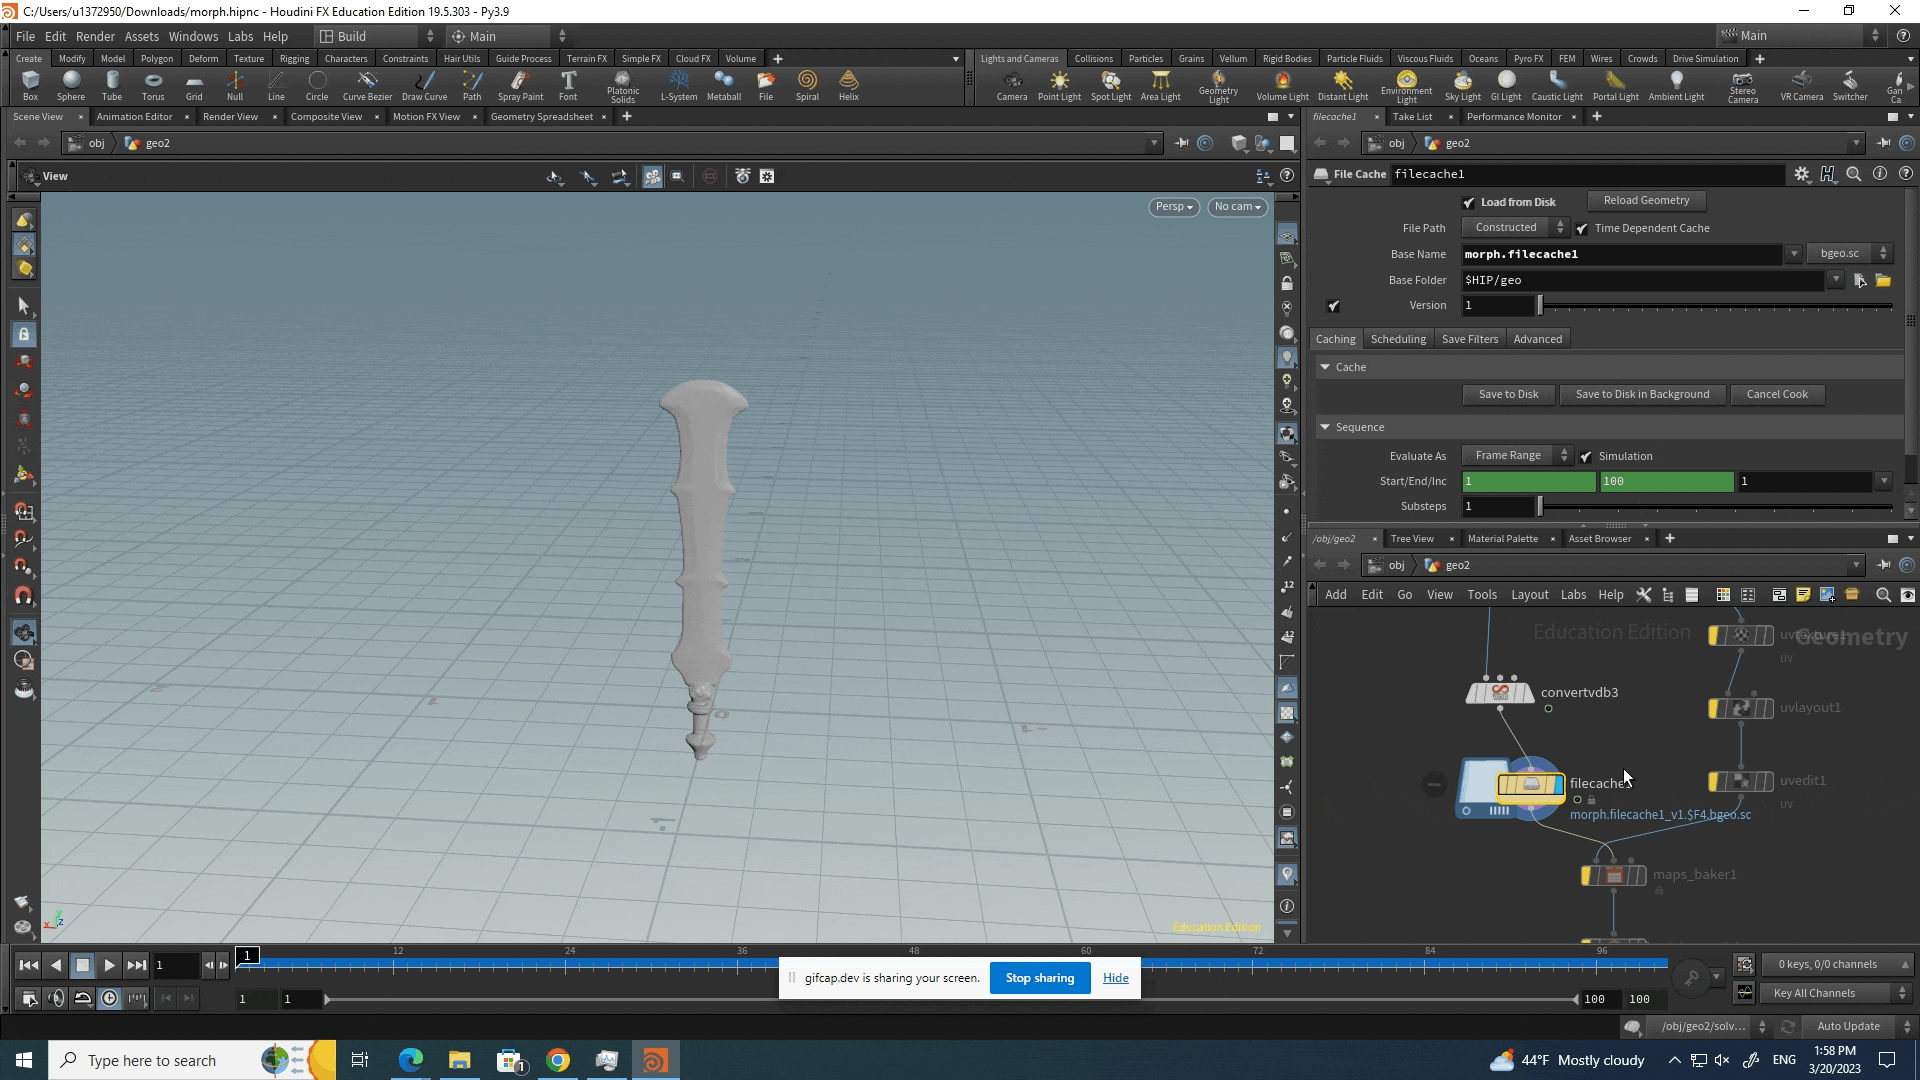Click the Cancel Cook button
This screenshot has height=1080, width=1920.
click(x=1777, y=395)
